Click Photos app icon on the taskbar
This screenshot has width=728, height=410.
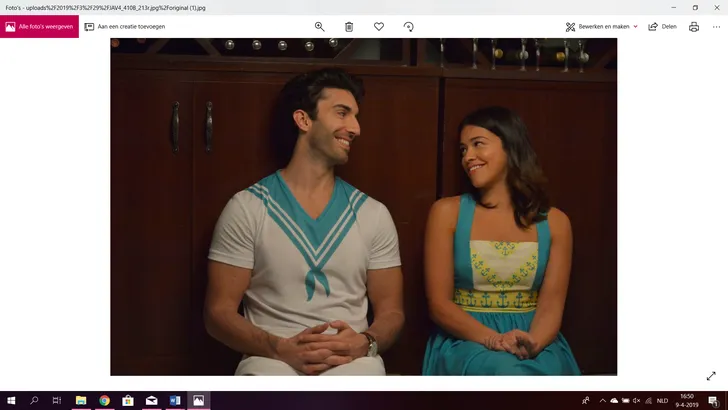pyautogui.click(x=199, y=400)
